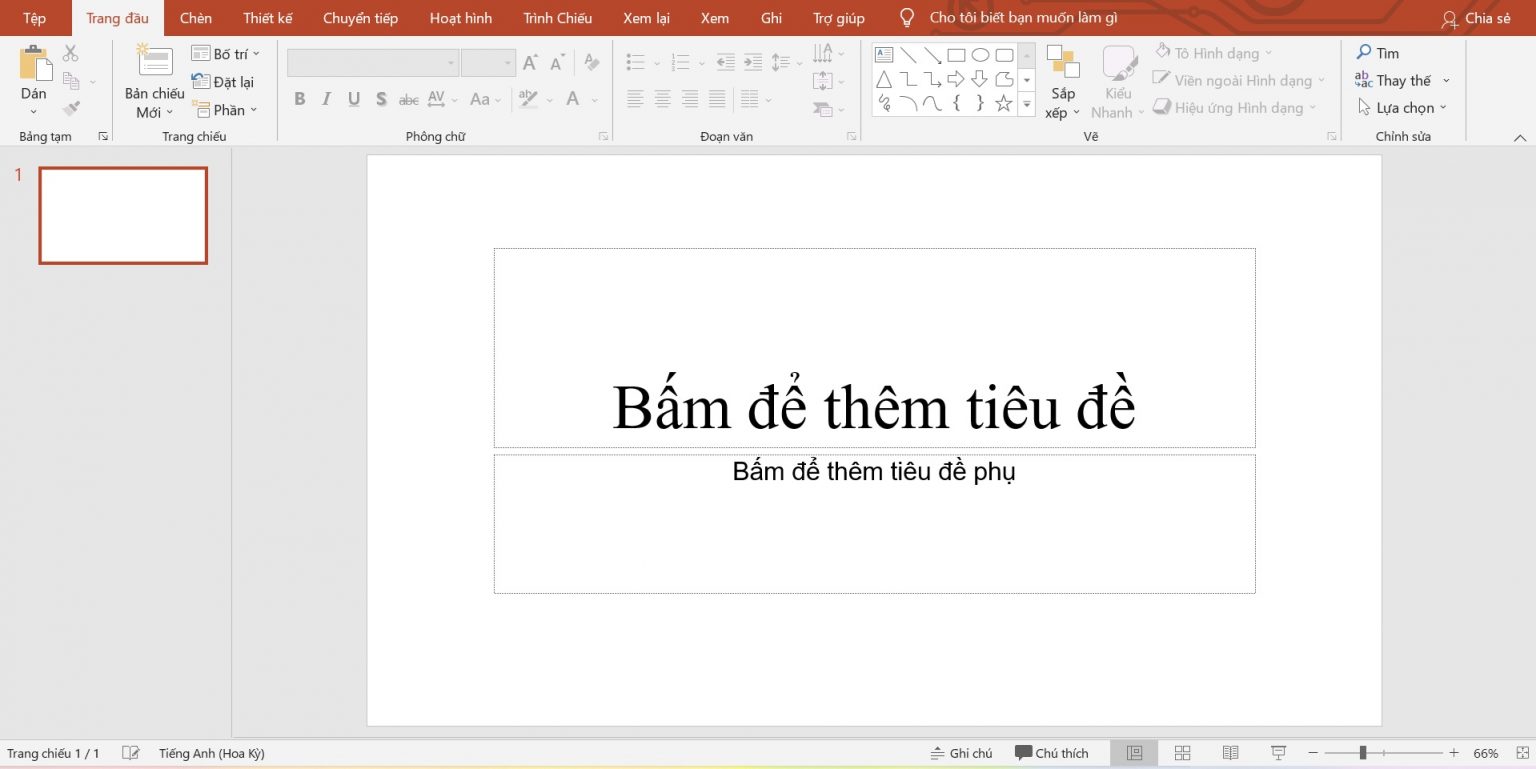
Task: Switch to the Thiết kế design tab
Action: click(x=267, y=18)
